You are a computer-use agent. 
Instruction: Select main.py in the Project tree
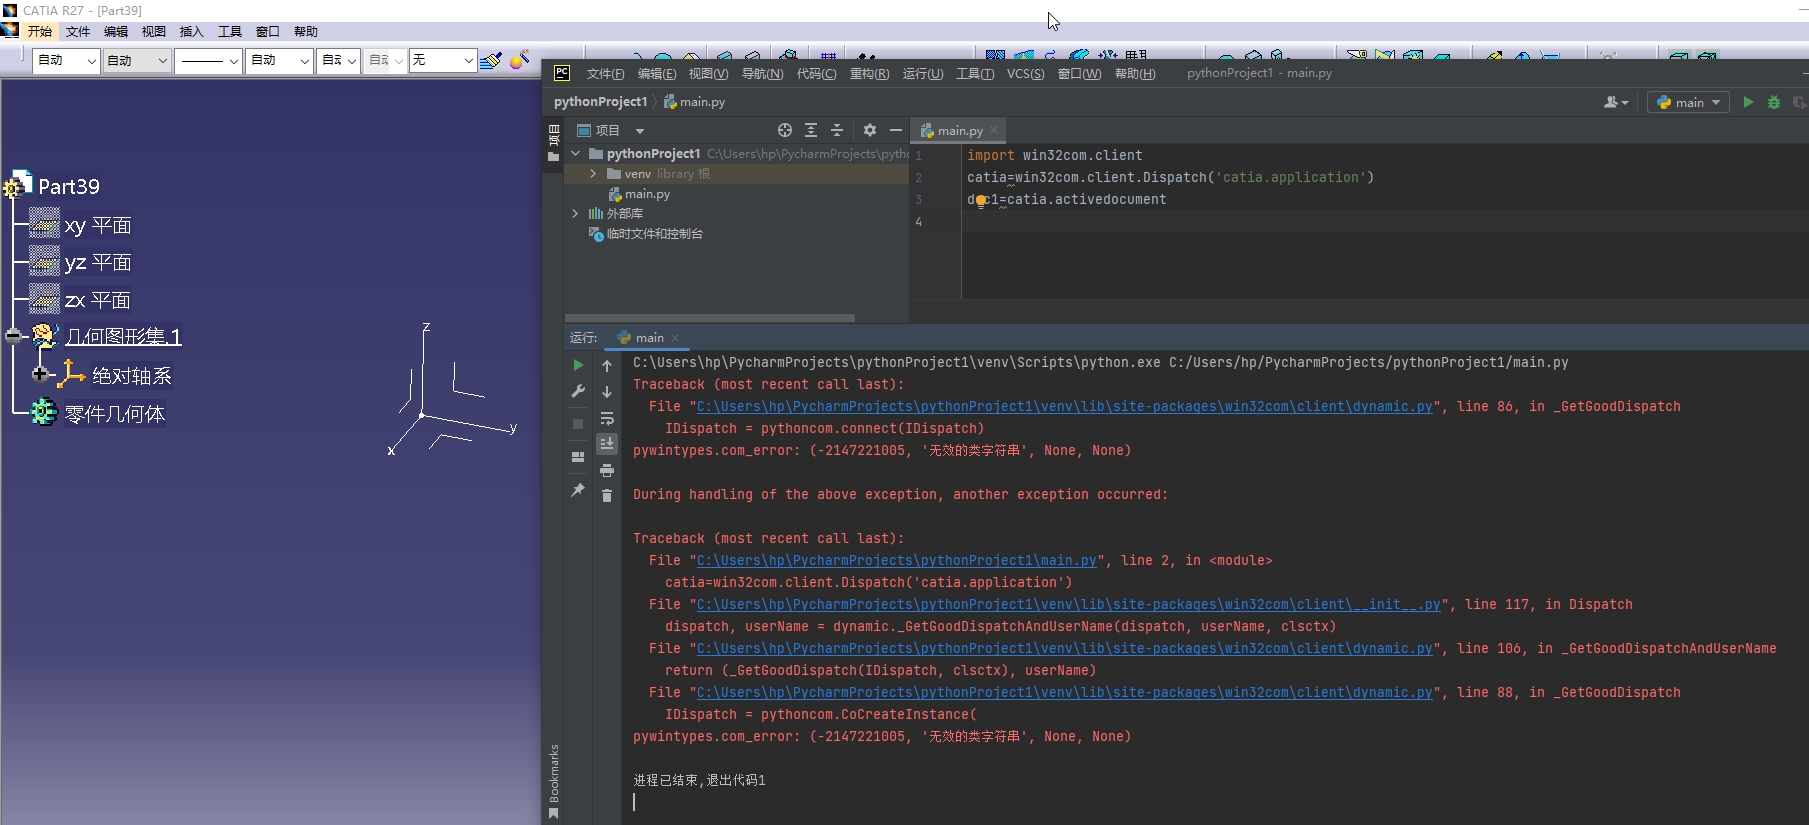(639, 194)
